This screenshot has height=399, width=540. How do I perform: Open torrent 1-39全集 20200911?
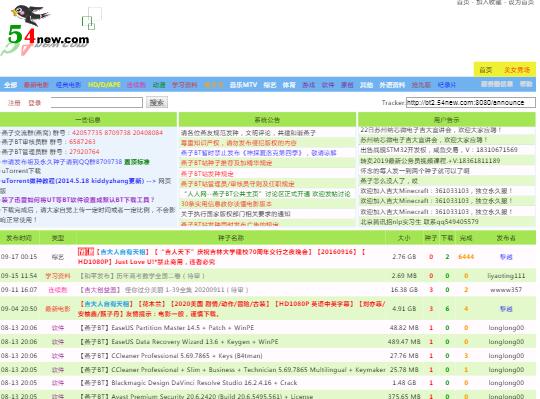(164, 290)
